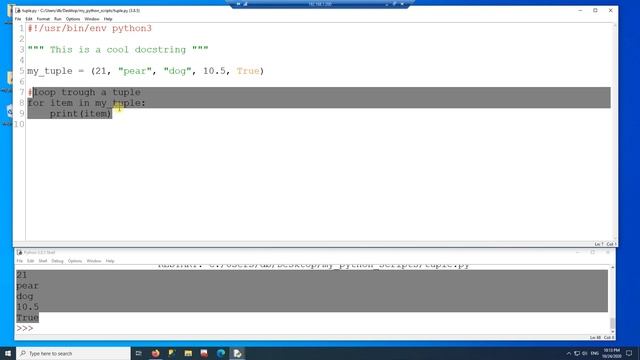
Task: Close the tuple.py editor window
Action: (x=611, y=10)
